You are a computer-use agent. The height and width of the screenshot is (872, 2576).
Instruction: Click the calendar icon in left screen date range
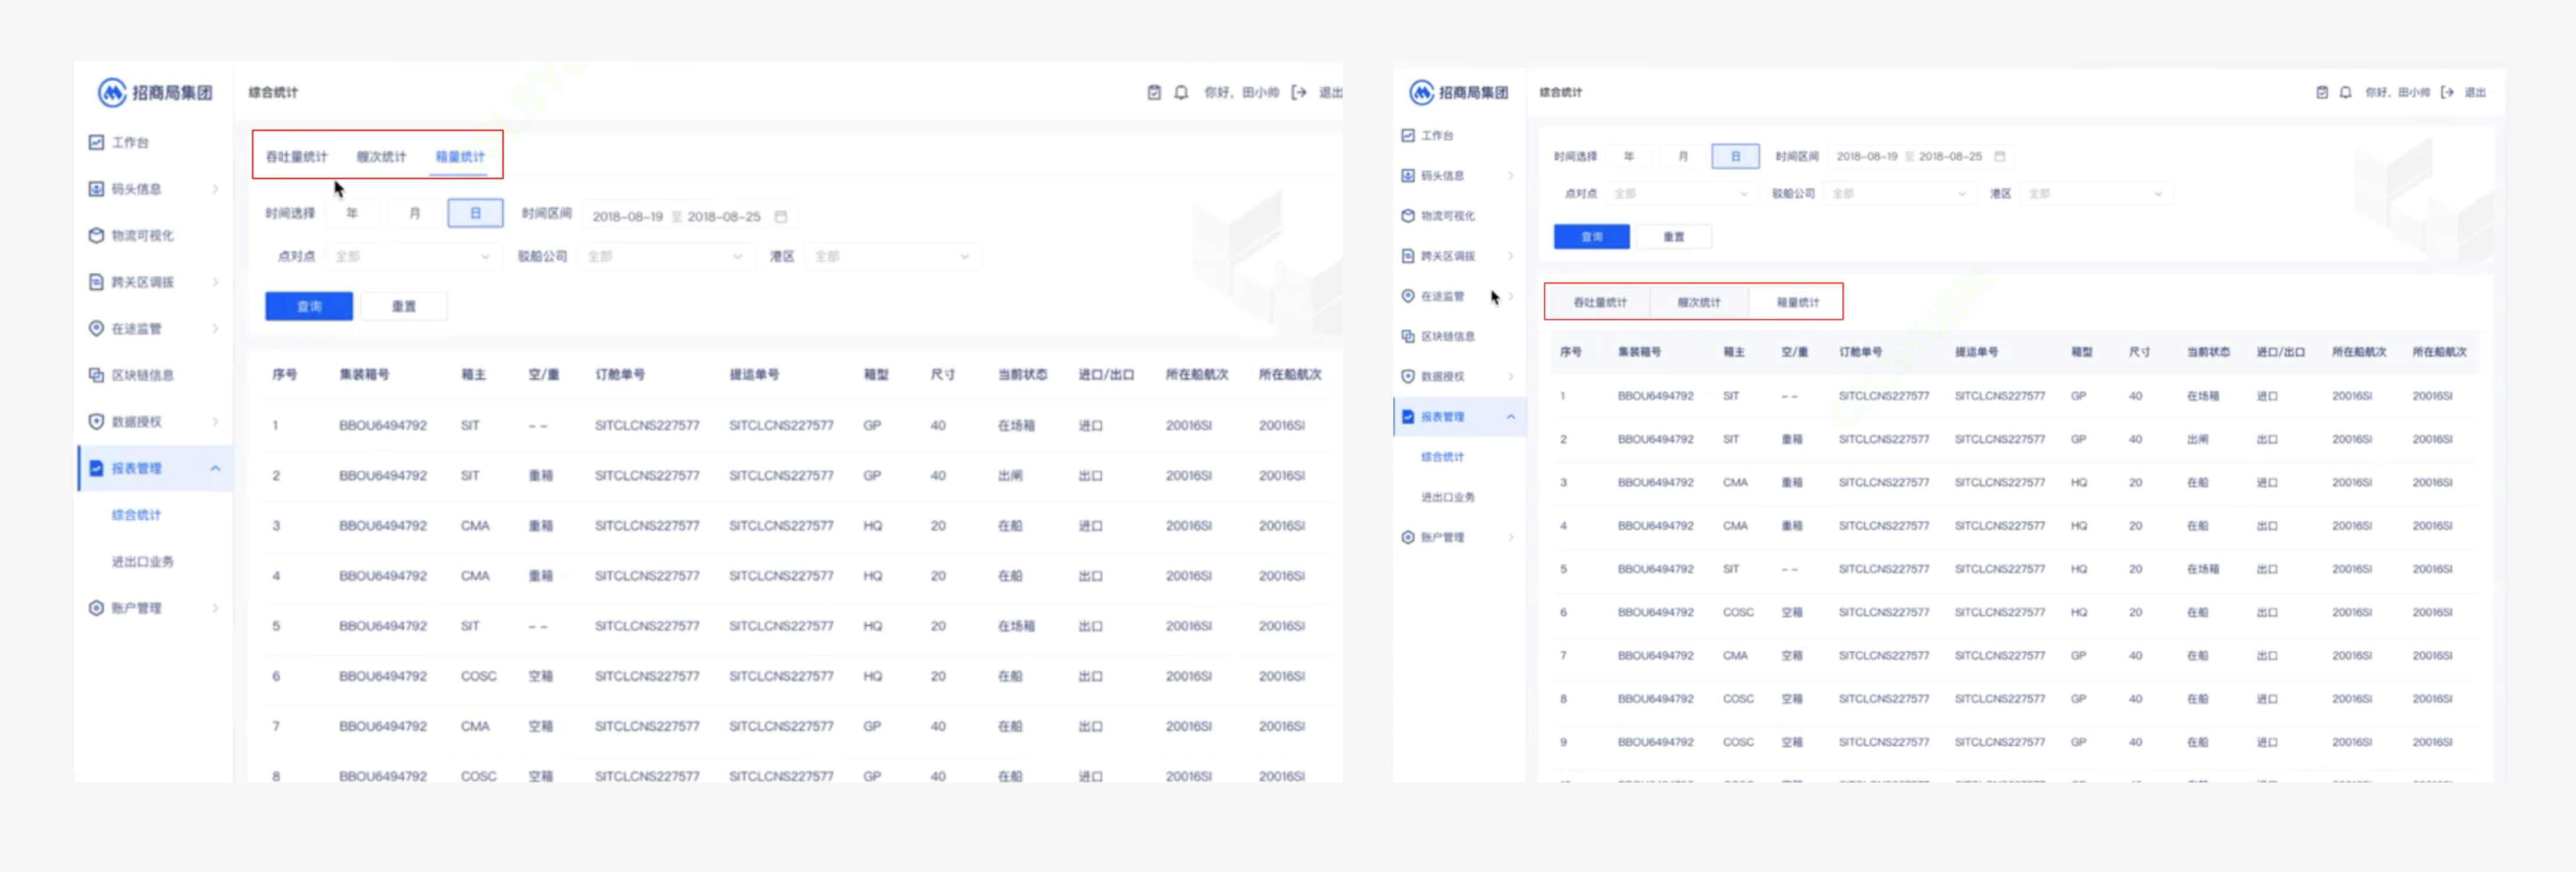click(781, 216)
